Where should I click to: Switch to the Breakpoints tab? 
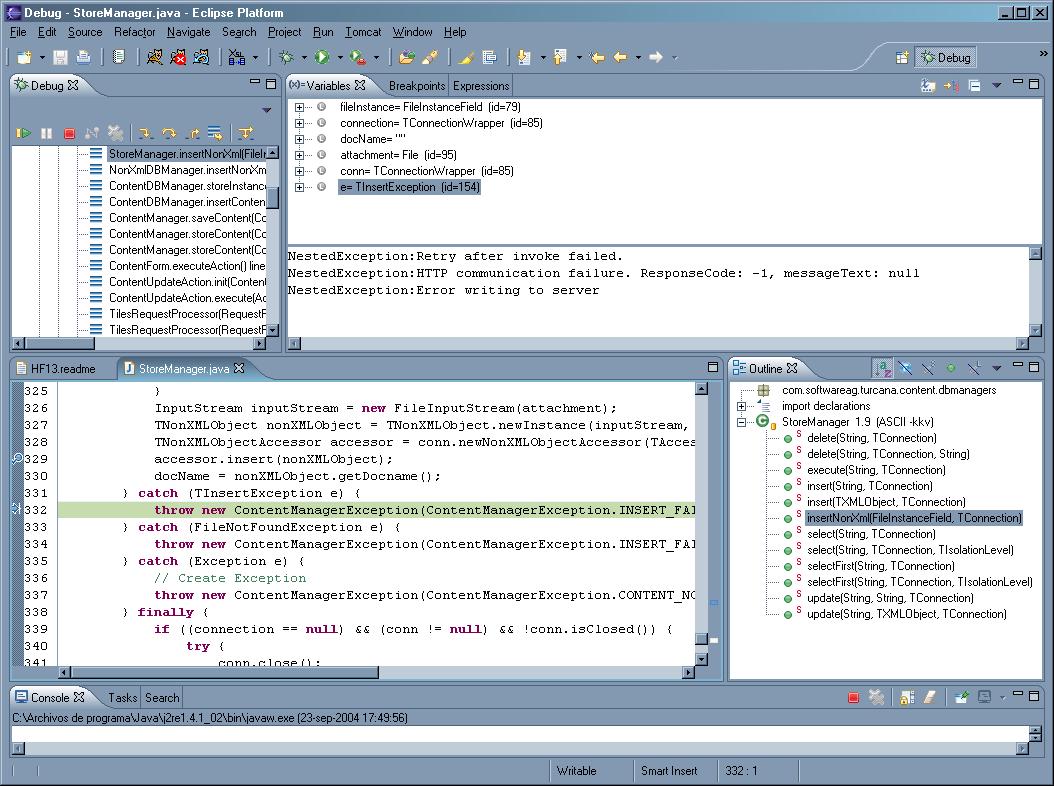pyautogui.click(x=417, y=85)
